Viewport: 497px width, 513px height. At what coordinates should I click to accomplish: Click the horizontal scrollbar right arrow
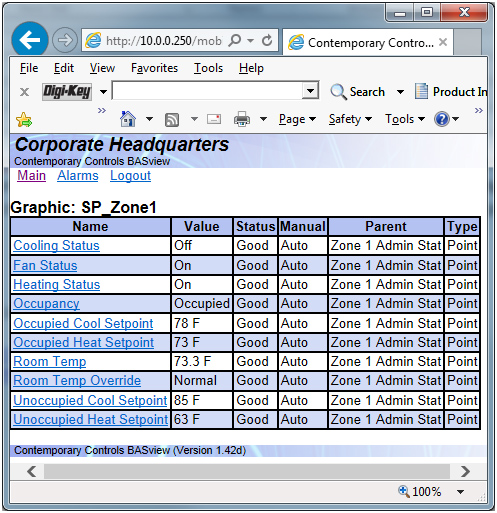[x=465, y=471]
